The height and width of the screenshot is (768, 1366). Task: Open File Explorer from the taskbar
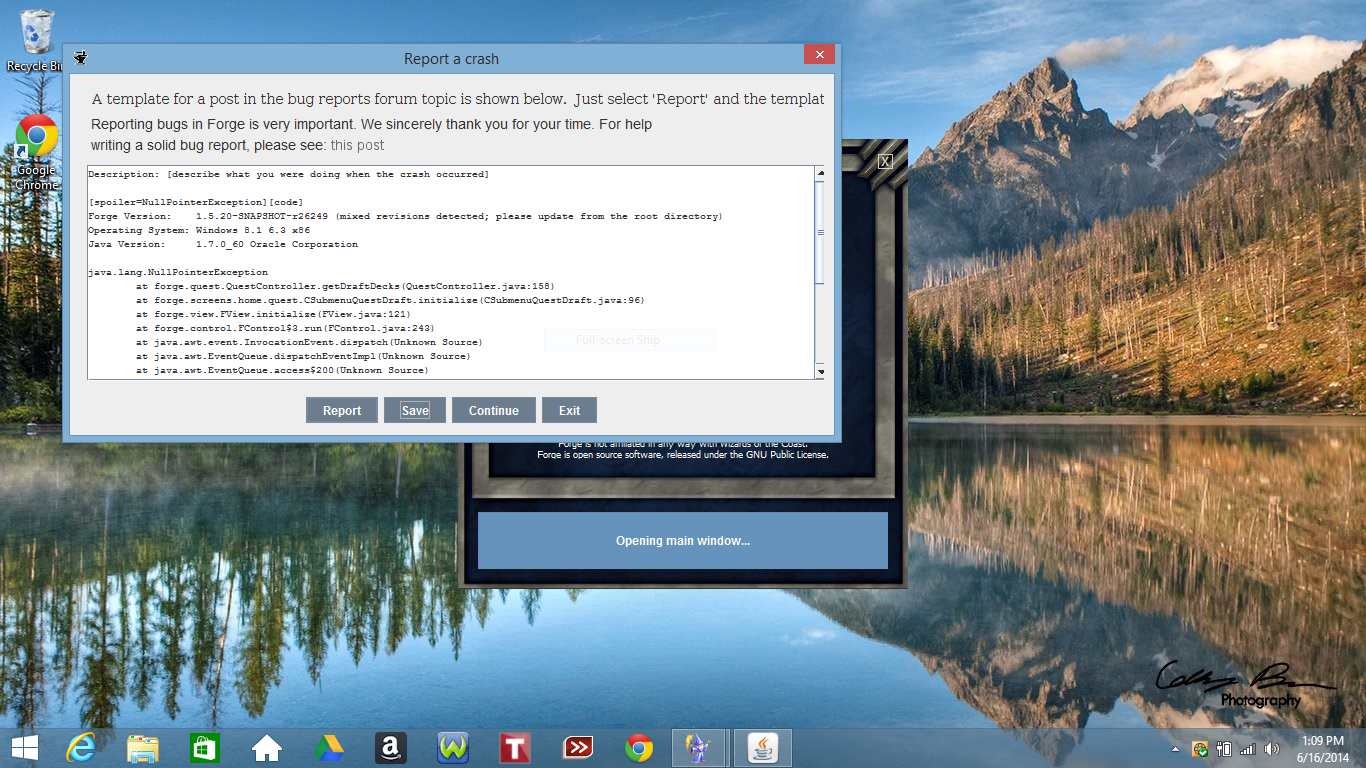click(x=143, y=748)
